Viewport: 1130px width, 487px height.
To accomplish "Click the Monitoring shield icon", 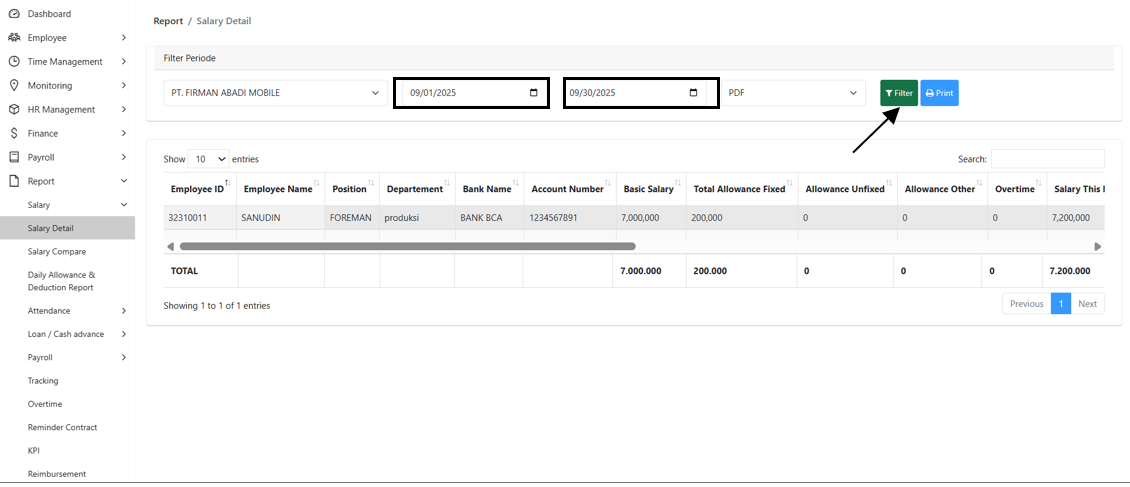I will click(x=14, y=85).
